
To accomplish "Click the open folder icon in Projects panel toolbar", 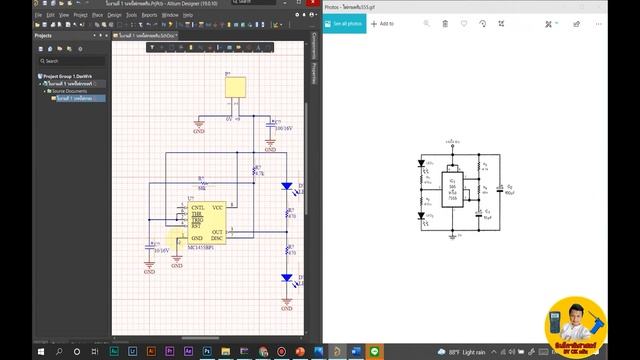I will [60, 49].
